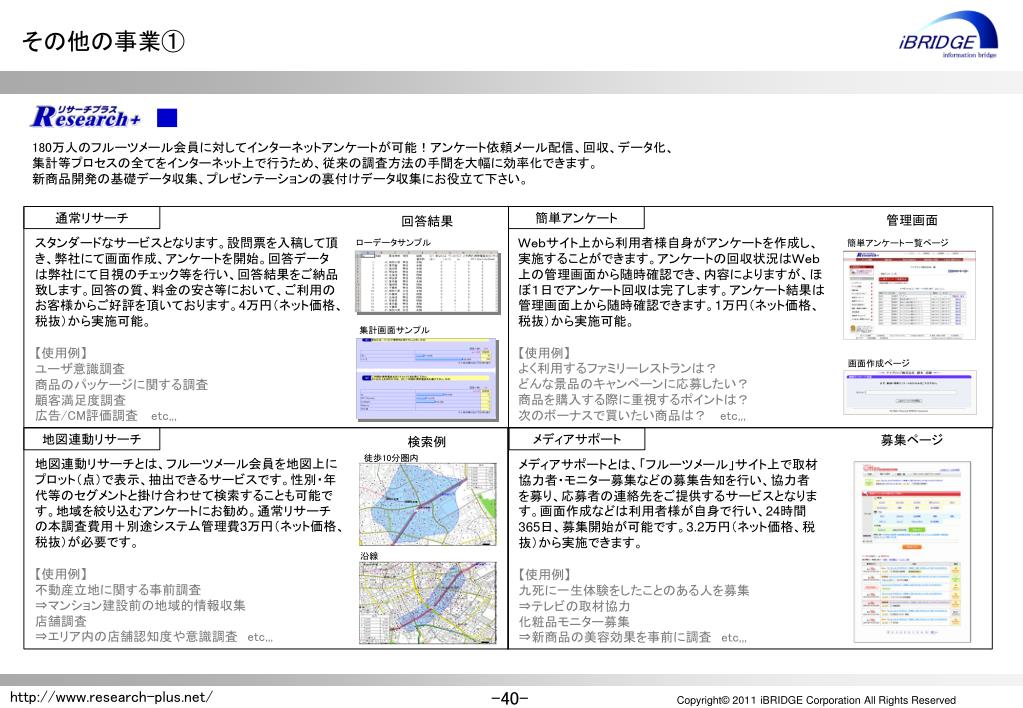Click the 【使用例】 label under 通常リサーチ

[x=61, y=352]
